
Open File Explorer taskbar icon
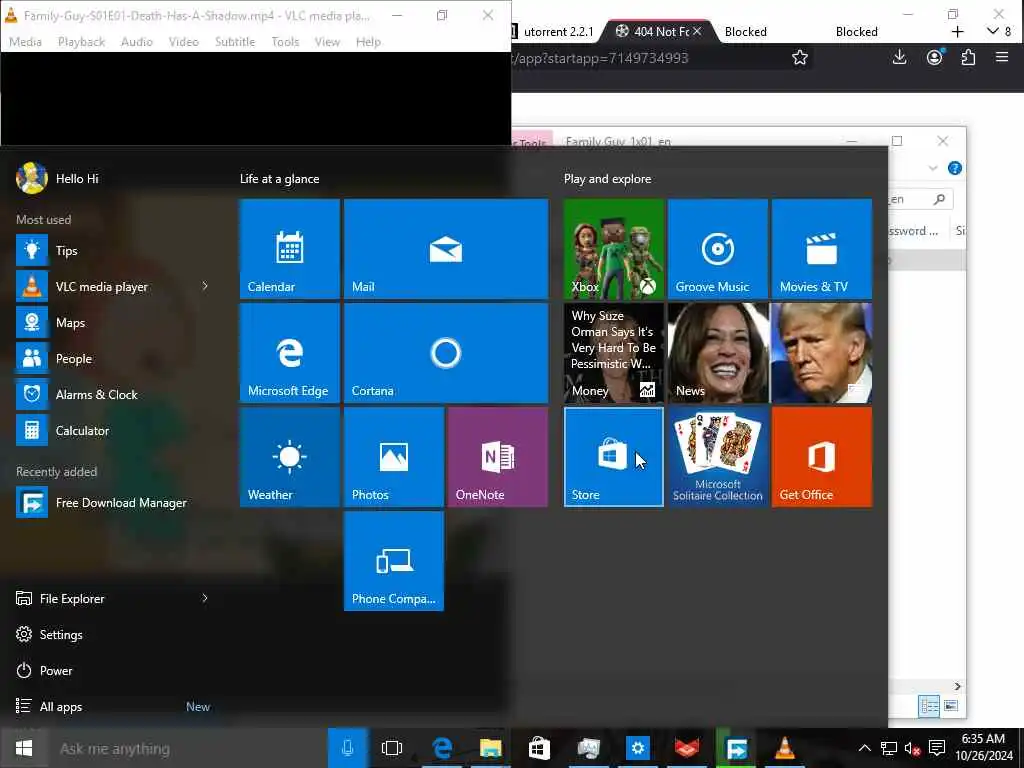(x=490, y=748)
